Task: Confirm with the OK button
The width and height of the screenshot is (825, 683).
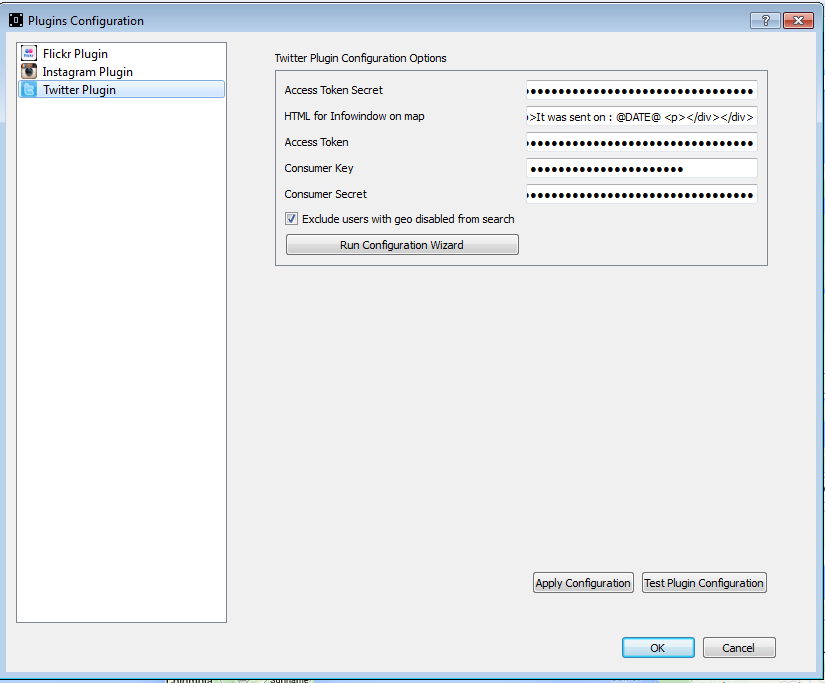Action: [658, 648]
